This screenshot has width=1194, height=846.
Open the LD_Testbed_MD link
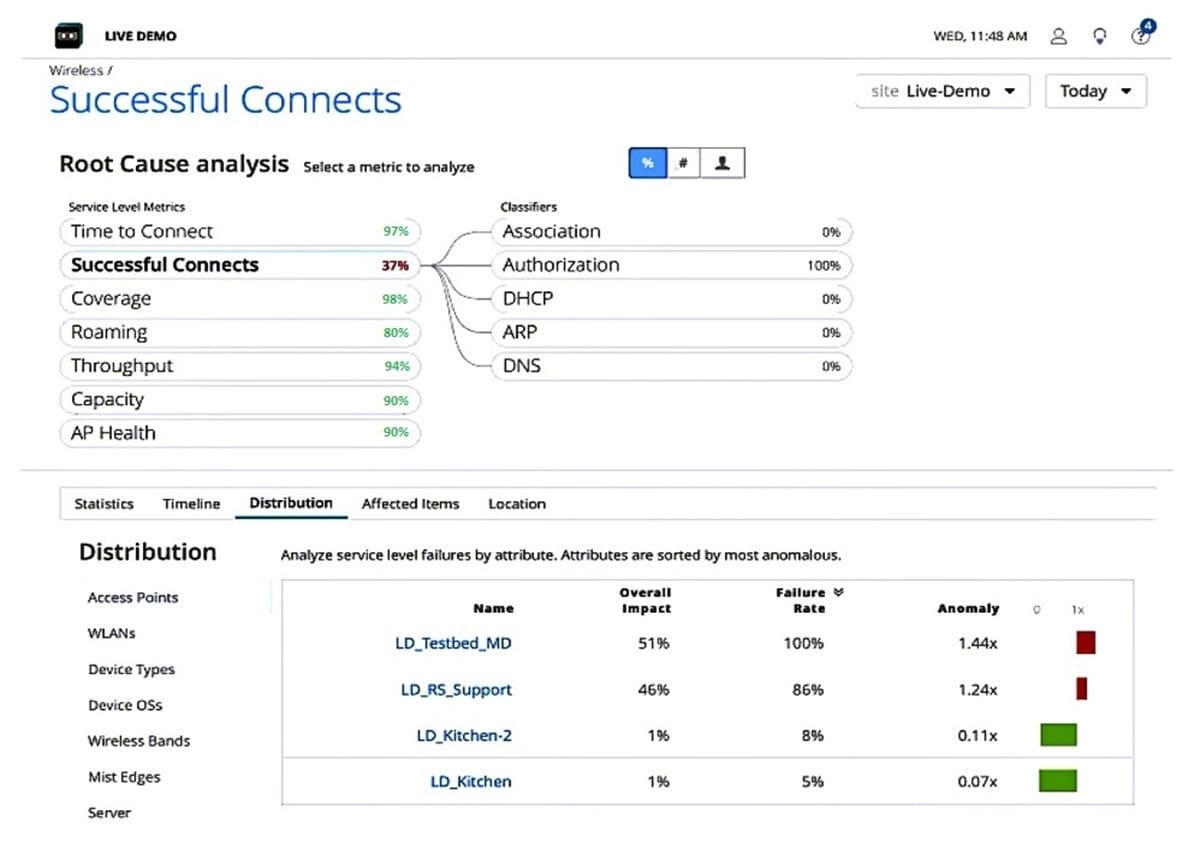coord(453,643)
